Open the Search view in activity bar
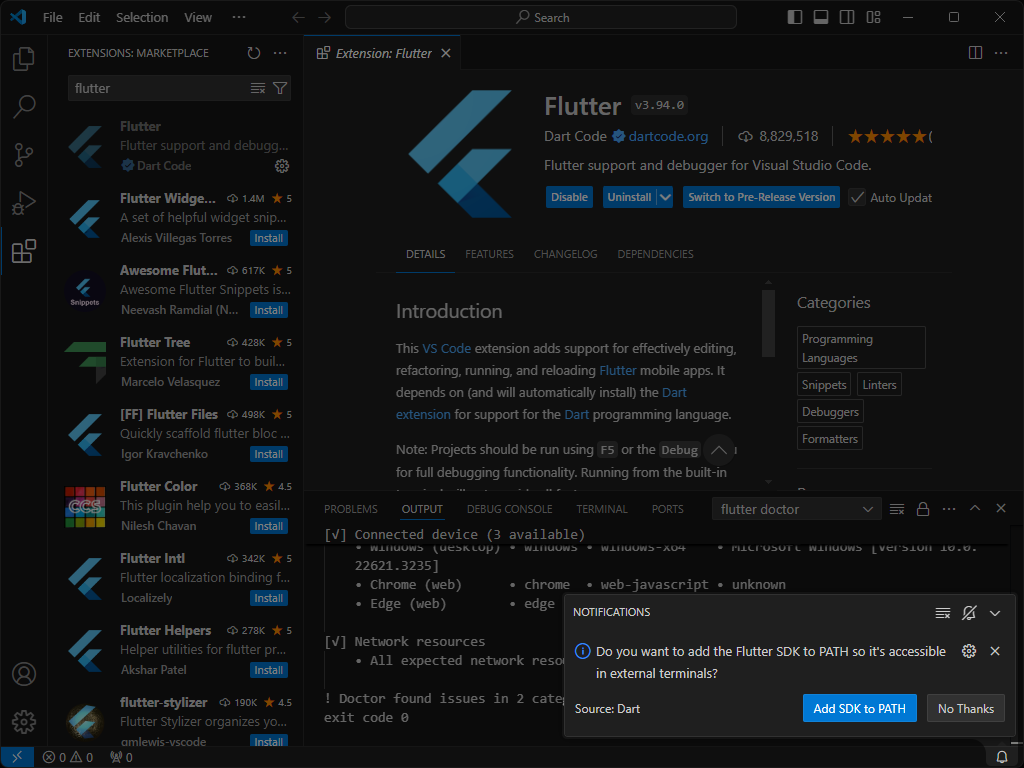Image resolution: width=1024 pixels, height=768 pixels. [x=24, y=106]
